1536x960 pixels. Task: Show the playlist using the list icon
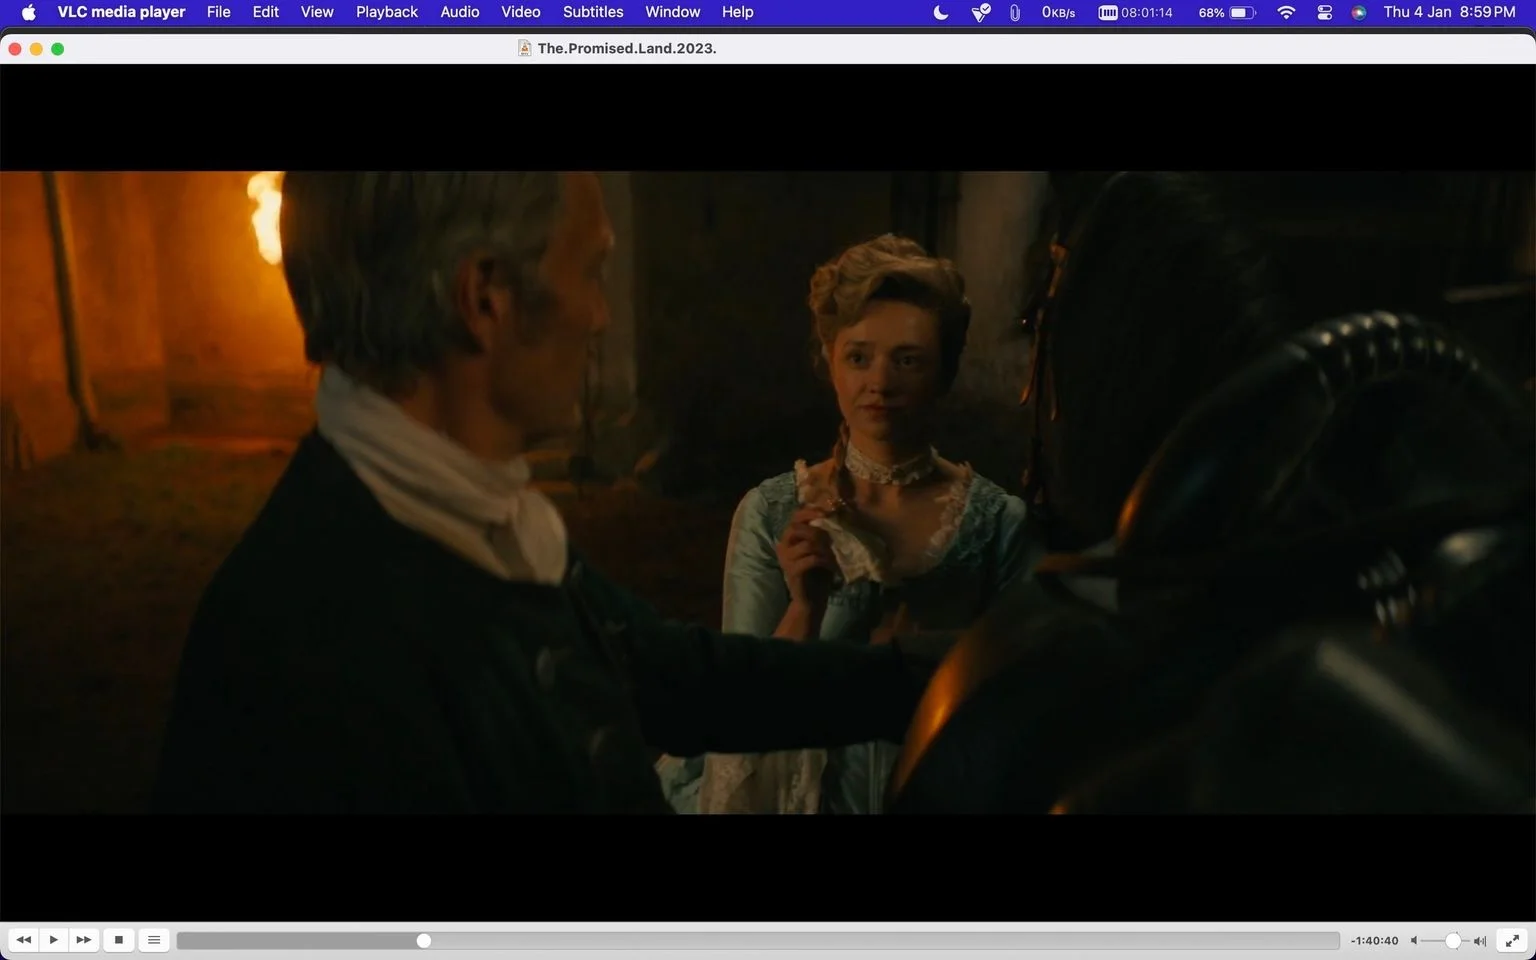(x=154, y=940)
